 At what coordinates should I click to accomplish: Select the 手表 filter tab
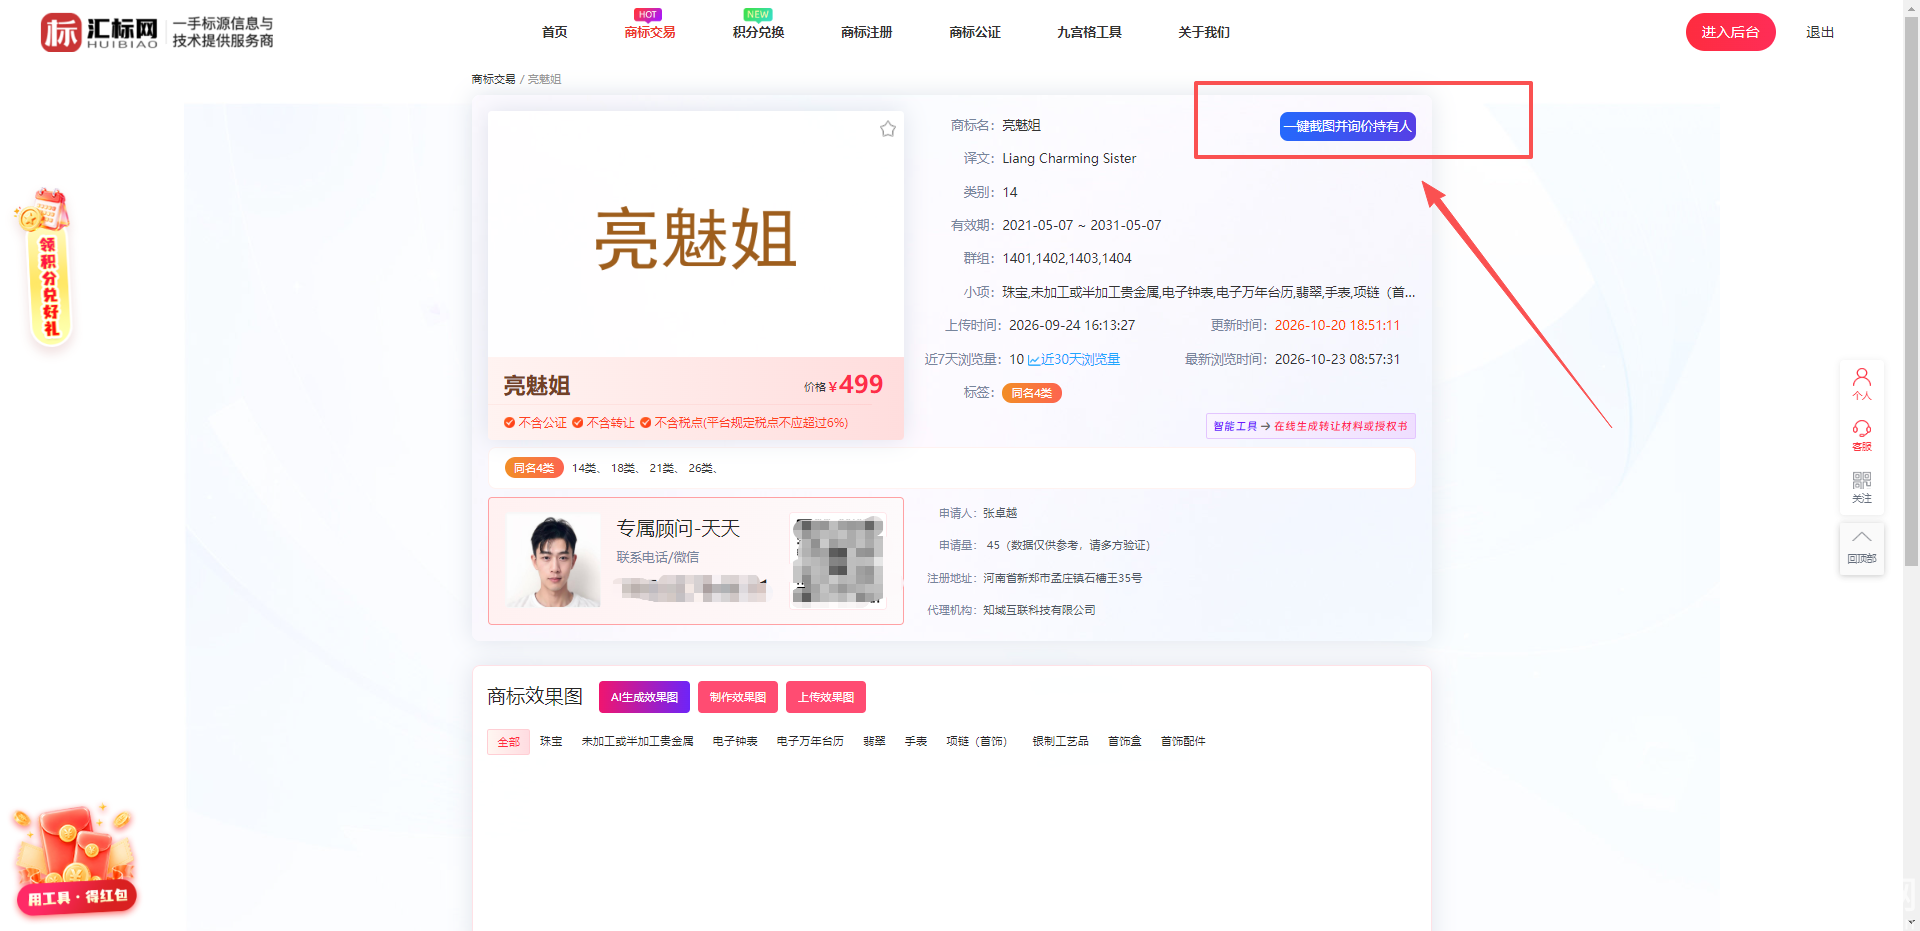(916, 741)
